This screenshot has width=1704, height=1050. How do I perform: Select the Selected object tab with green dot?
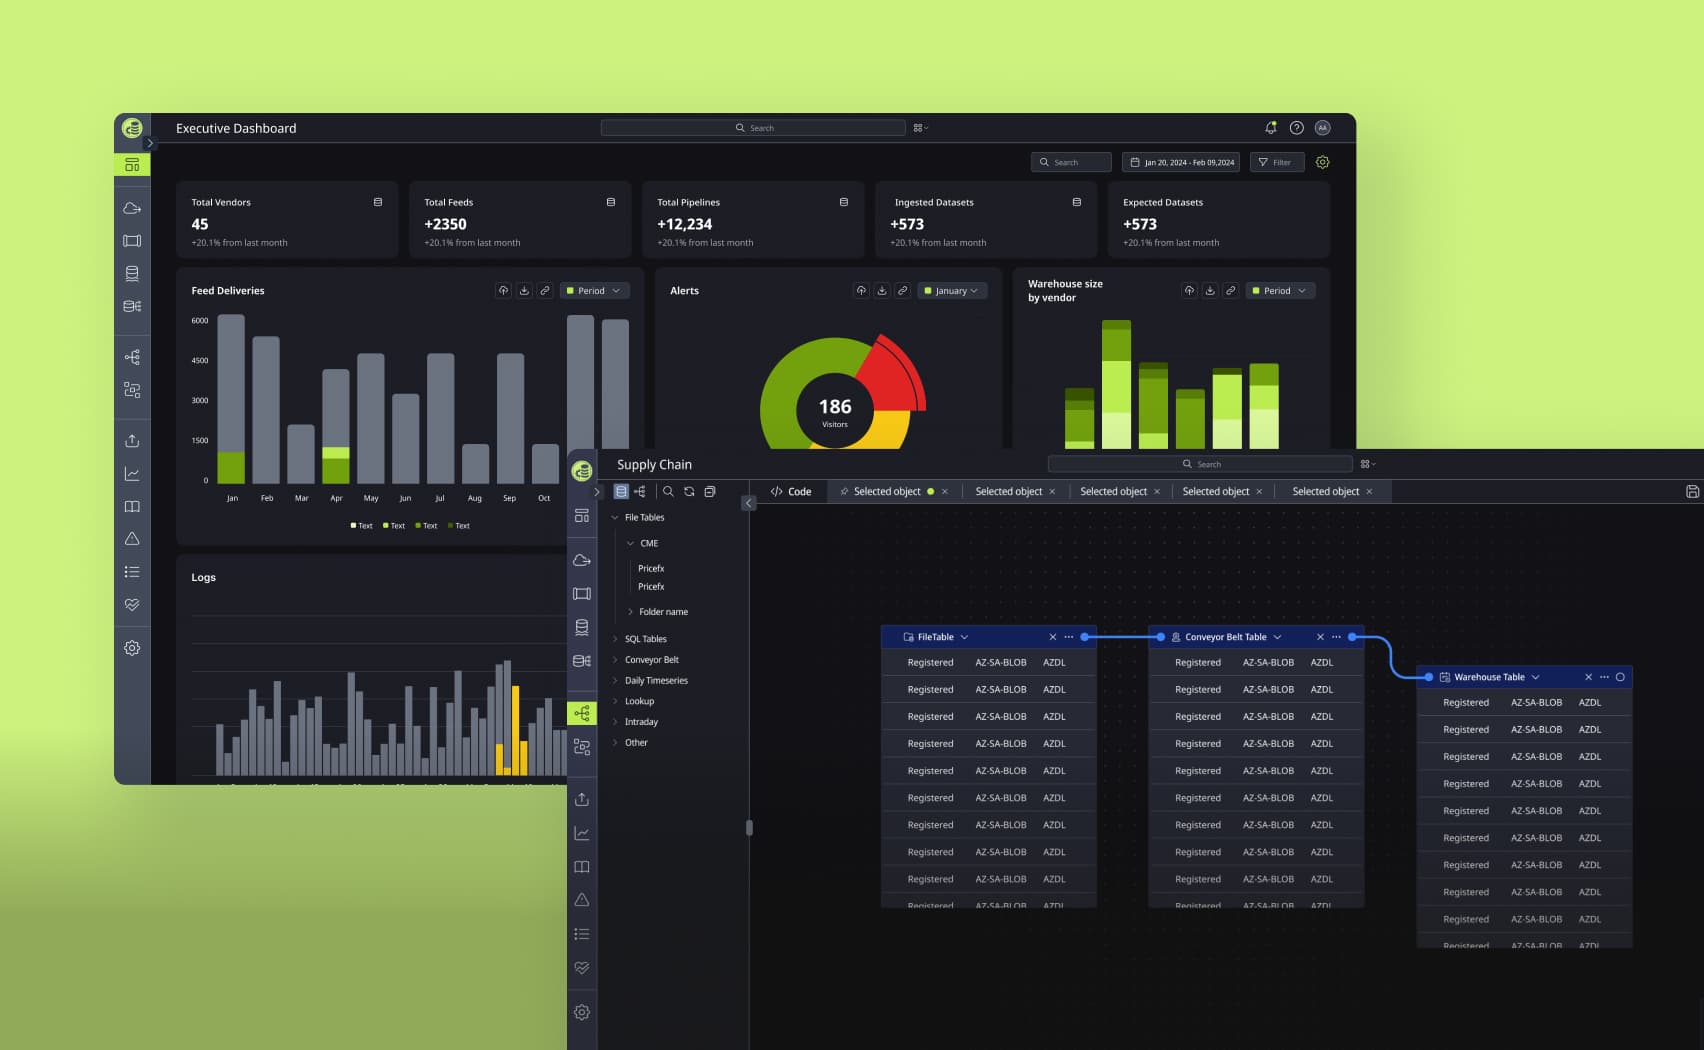887,492
